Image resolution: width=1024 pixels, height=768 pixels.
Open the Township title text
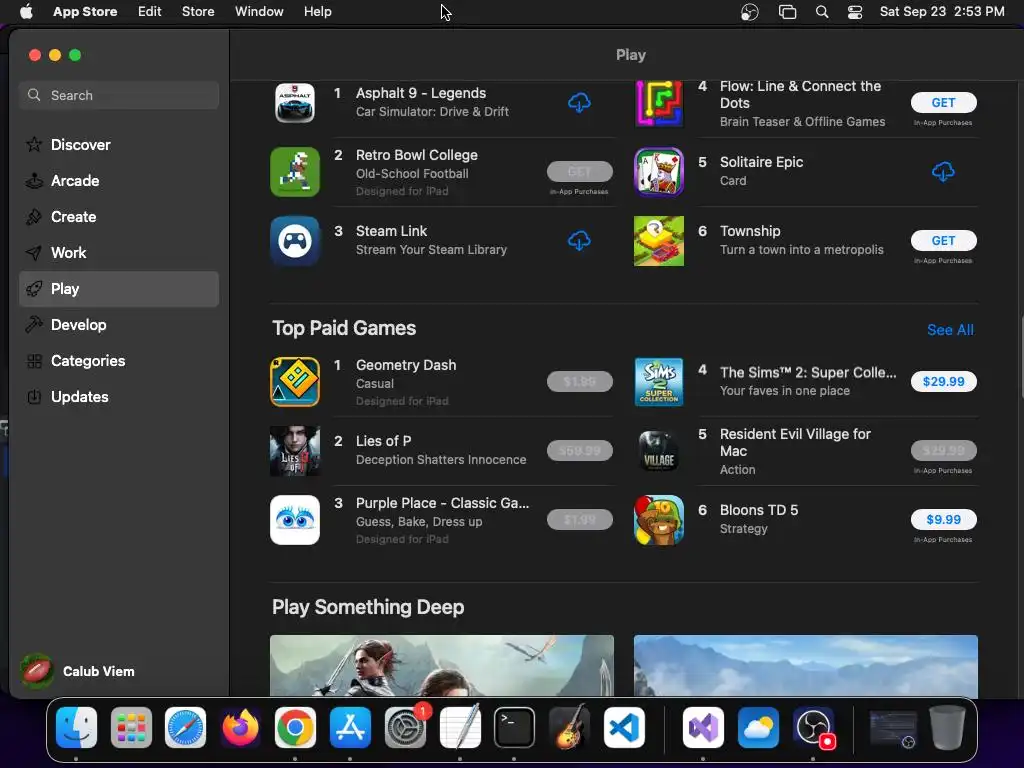click(750, 231)
